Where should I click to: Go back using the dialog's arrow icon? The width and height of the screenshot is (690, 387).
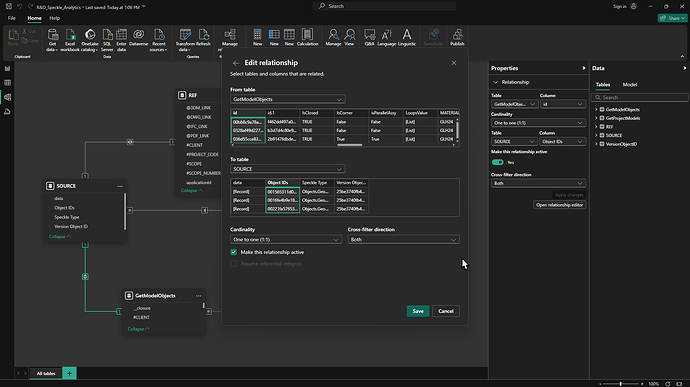(x=236, y=63)
